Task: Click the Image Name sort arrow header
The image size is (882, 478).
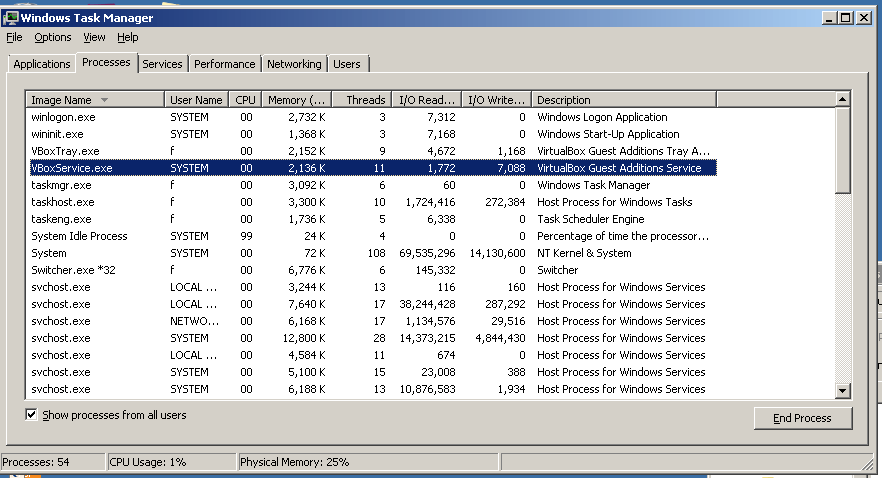Action: tap(104, 100)
